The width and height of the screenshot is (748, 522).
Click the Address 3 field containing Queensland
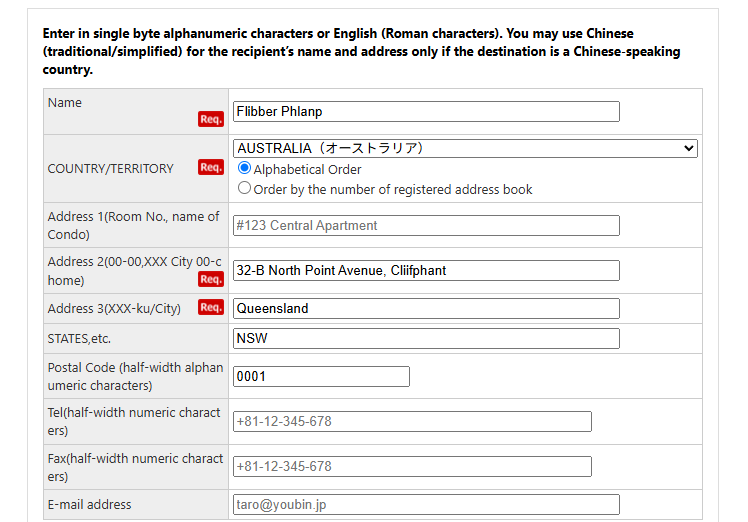pyautogui.click(x=426, y=309)
